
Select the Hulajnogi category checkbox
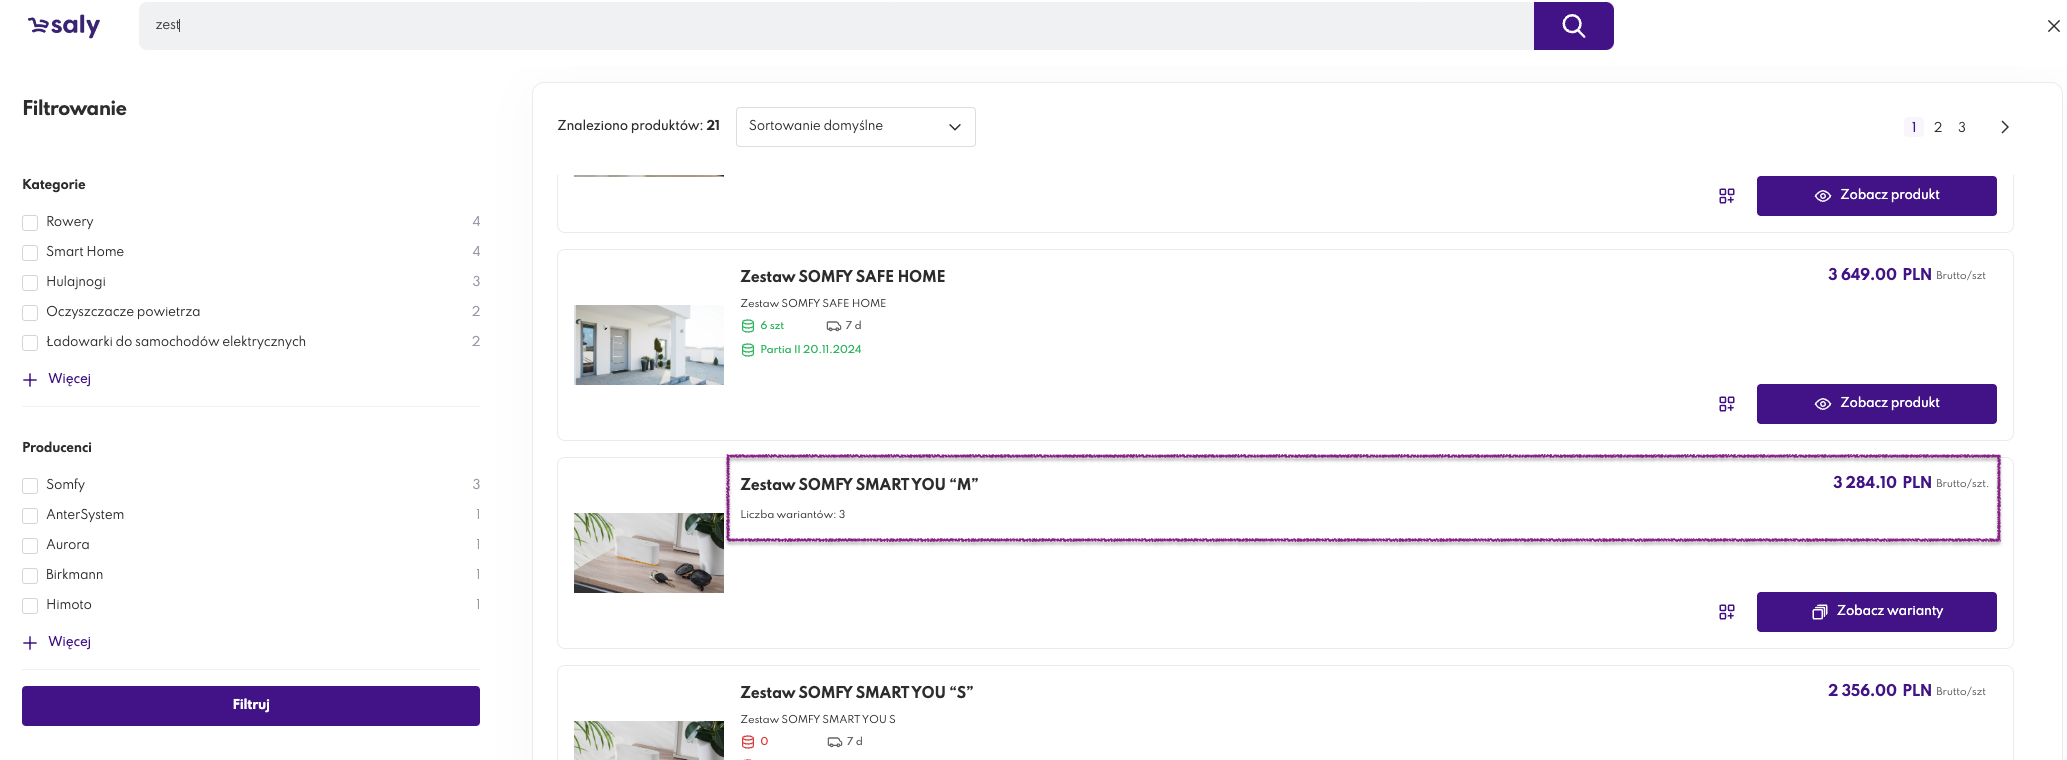30,282
